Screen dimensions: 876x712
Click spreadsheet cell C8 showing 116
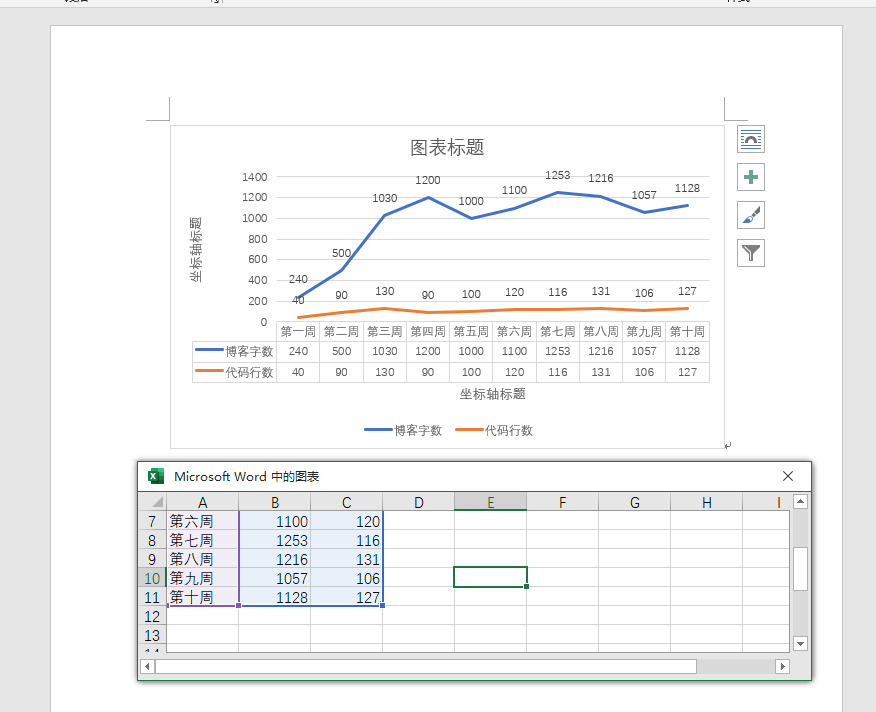(x=346, y=540)
